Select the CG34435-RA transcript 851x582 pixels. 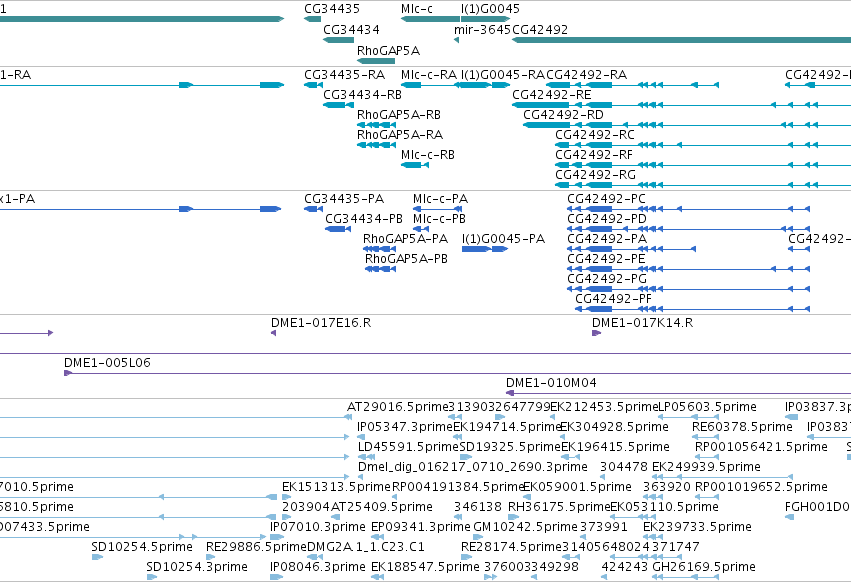pos(345,75)
